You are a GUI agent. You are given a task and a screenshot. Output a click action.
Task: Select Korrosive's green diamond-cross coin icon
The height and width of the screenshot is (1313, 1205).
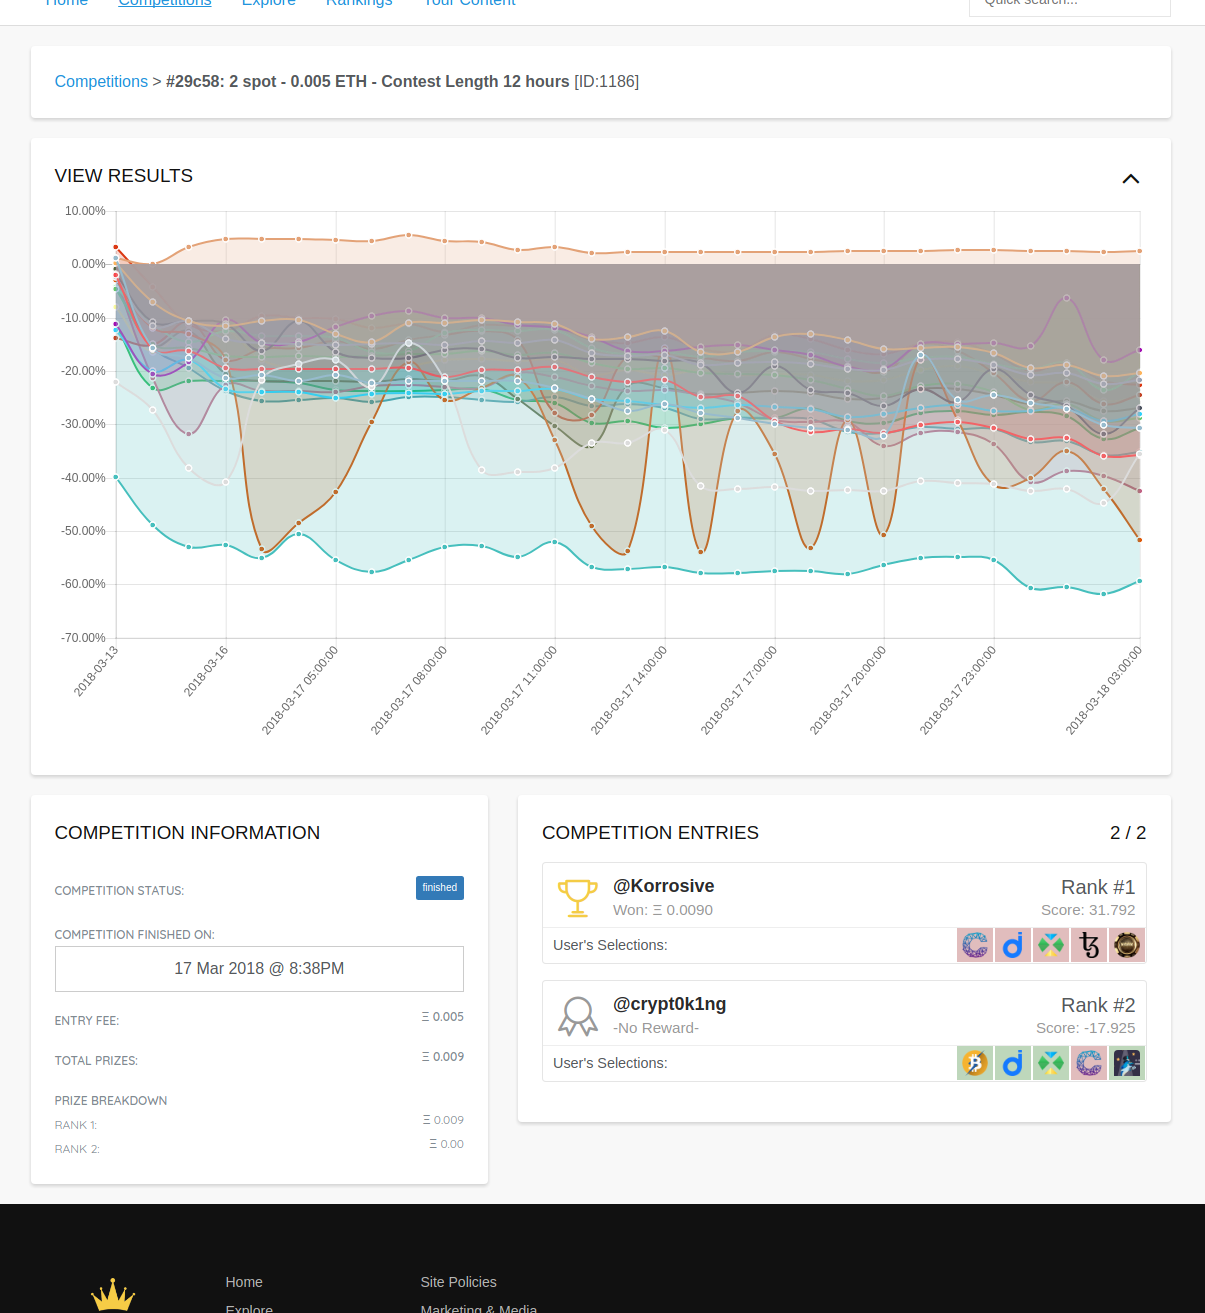click(x=1051, y=945)
